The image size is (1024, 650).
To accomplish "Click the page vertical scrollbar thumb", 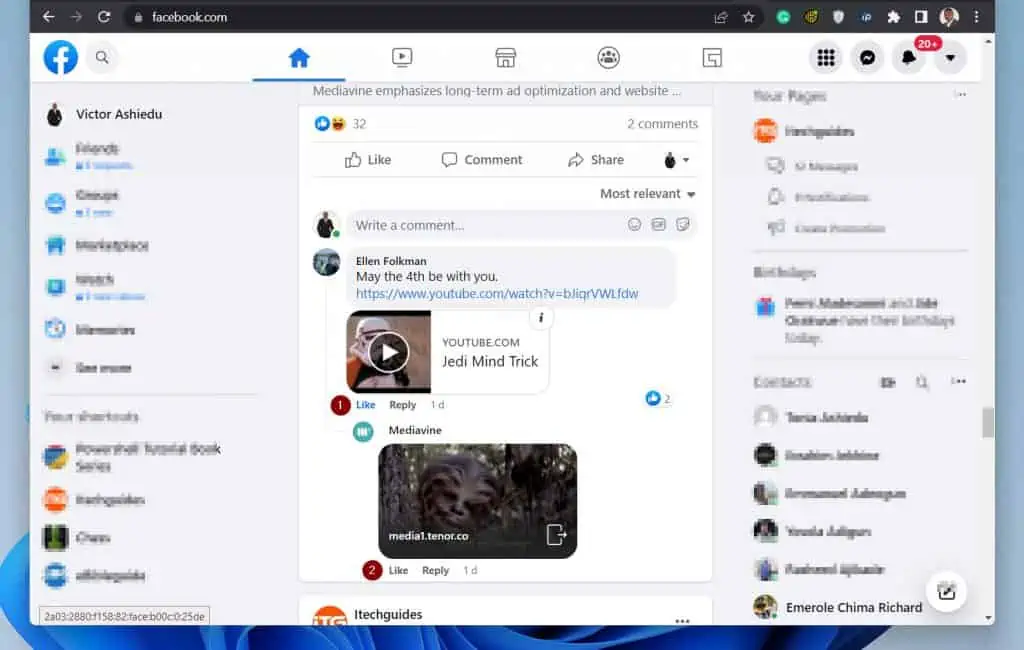I will pos(988,423).
